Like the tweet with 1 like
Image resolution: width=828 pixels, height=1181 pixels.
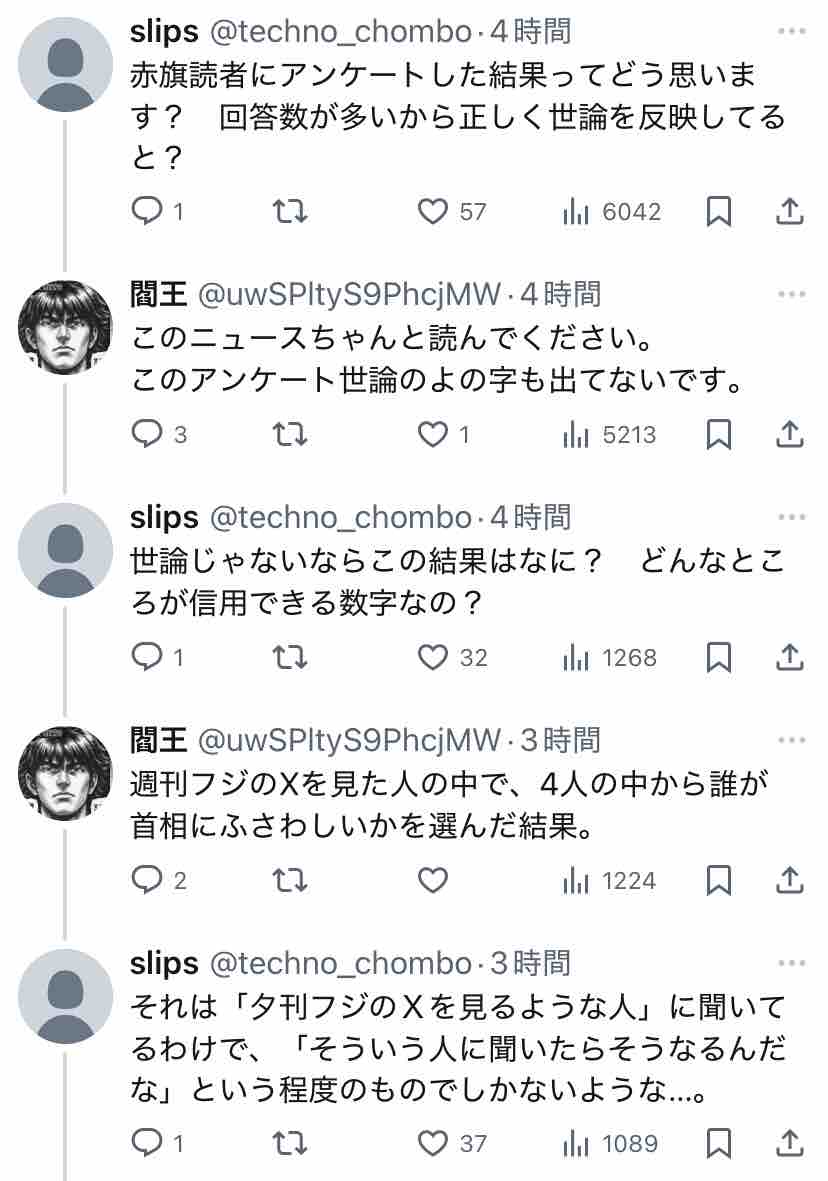point(433,435)
